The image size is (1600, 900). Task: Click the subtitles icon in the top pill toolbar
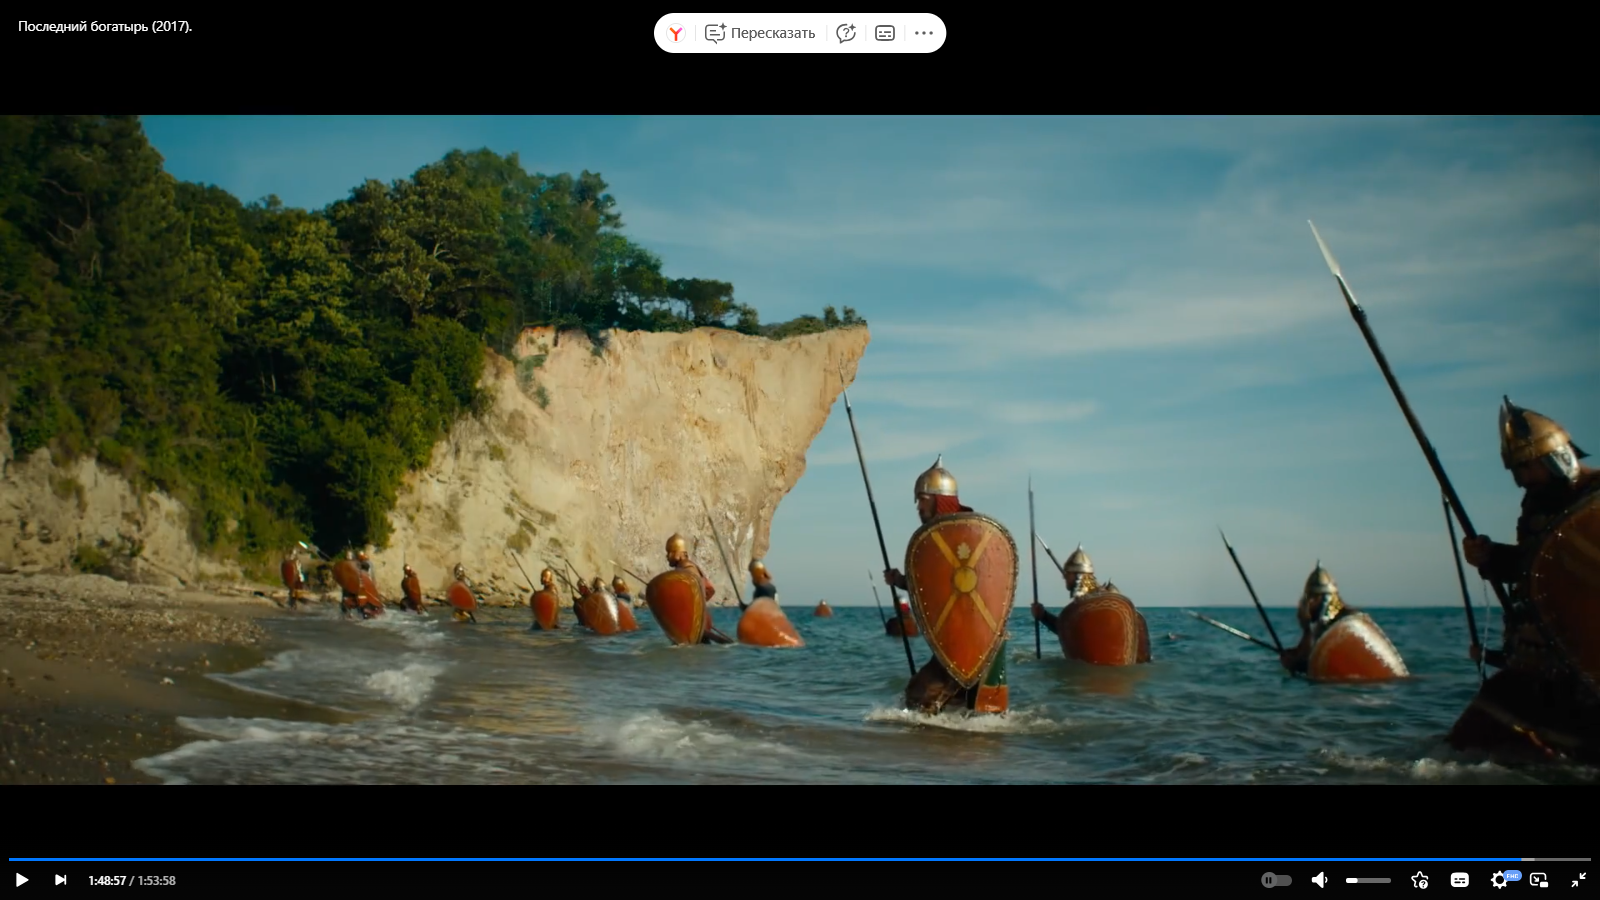click(x=885, y=33)
